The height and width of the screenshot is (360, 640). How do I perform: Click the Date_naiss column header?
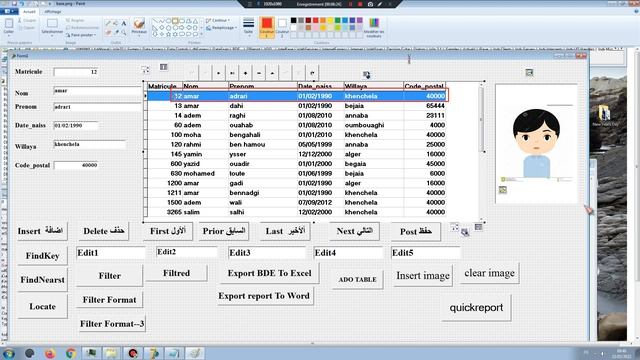click(320, 86)
